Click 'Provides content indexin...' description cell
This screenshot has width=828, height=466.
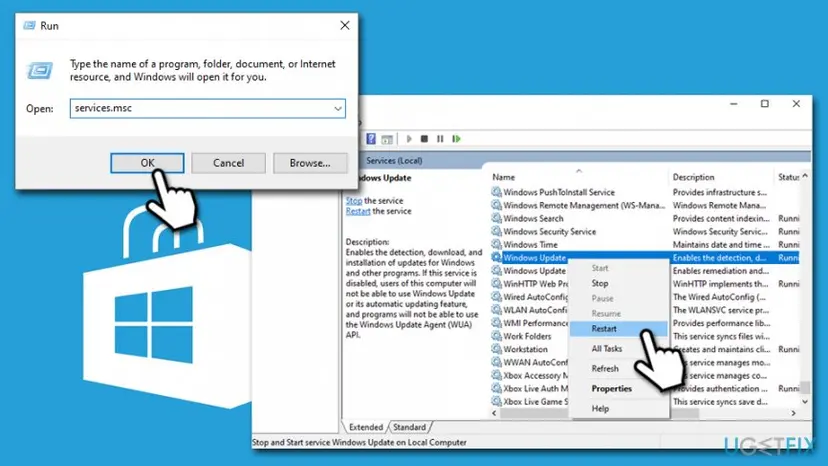click(721, 218)
